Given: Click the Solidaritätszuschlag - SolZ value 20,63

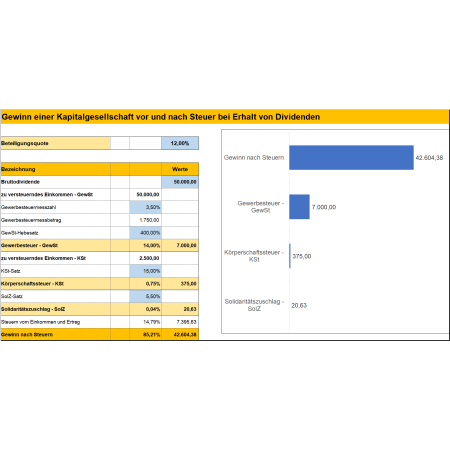Looking at the screenshot, I should click(x=180, y=309).
